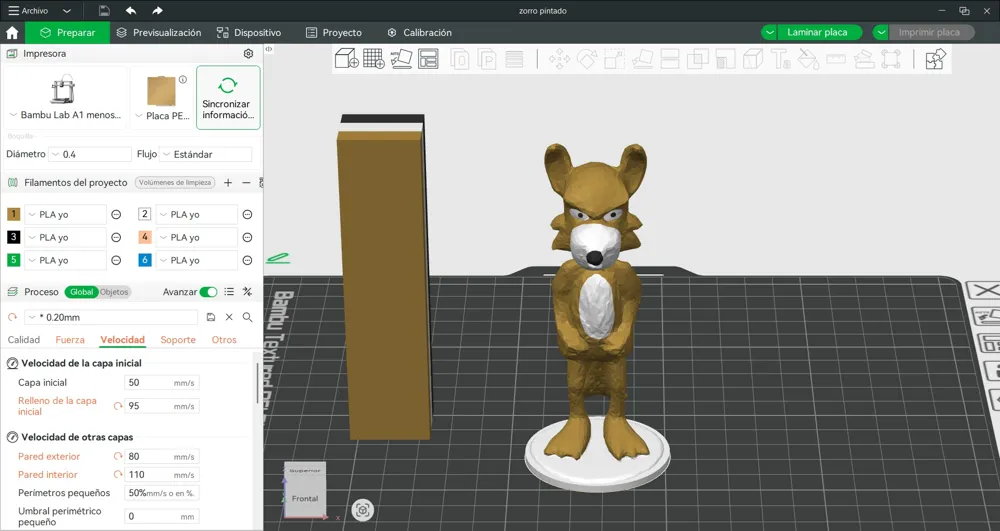Select the Fuerza settings tab

70,340
